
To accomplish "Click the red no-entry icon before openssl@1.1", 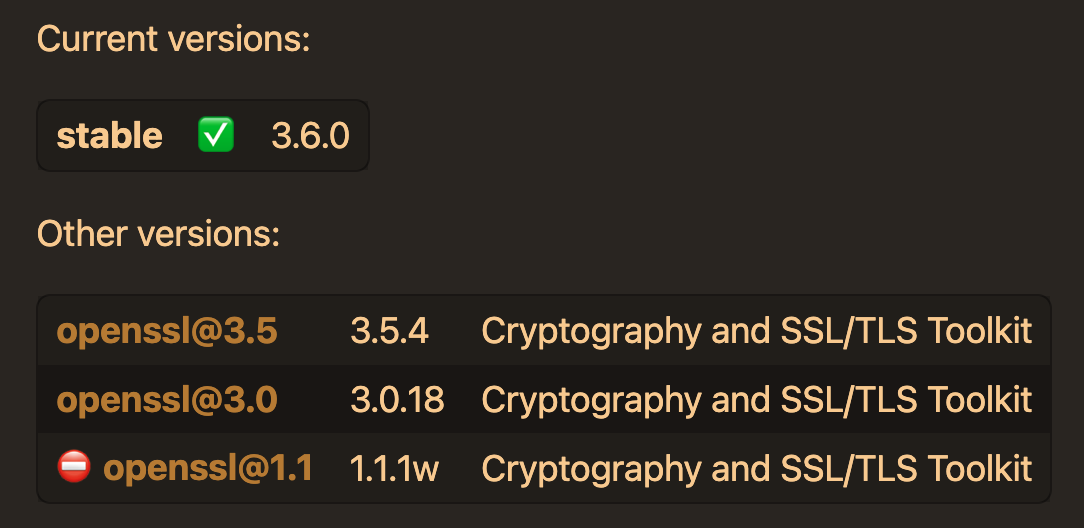I will click(x=74, y=466).
